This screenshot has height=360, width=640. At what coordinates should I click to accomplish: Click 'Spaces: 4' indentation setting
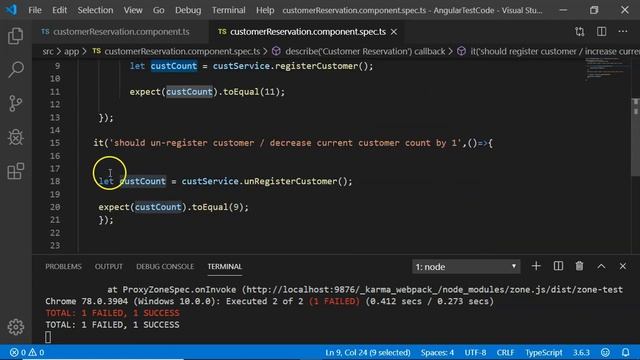coord(437,352)
